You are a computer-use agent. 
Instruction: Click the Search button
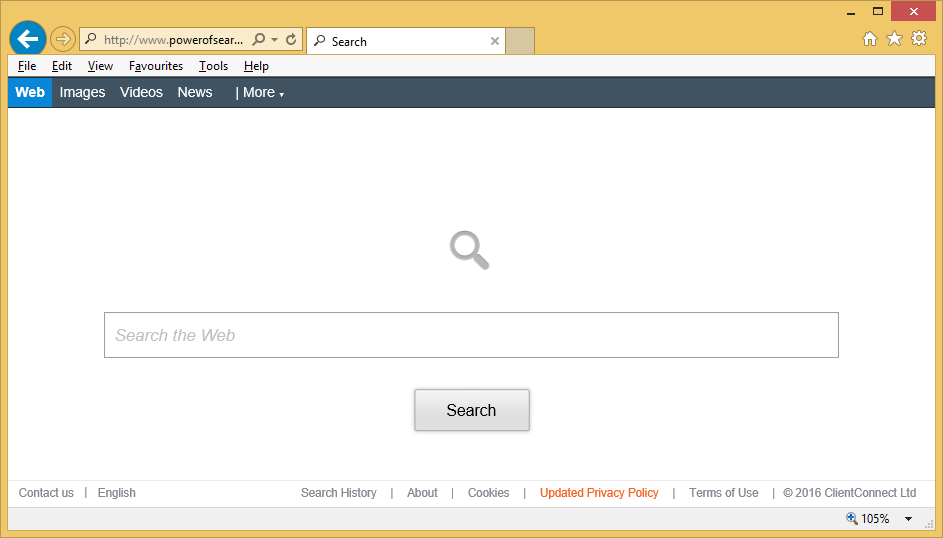tap(472, 410)
